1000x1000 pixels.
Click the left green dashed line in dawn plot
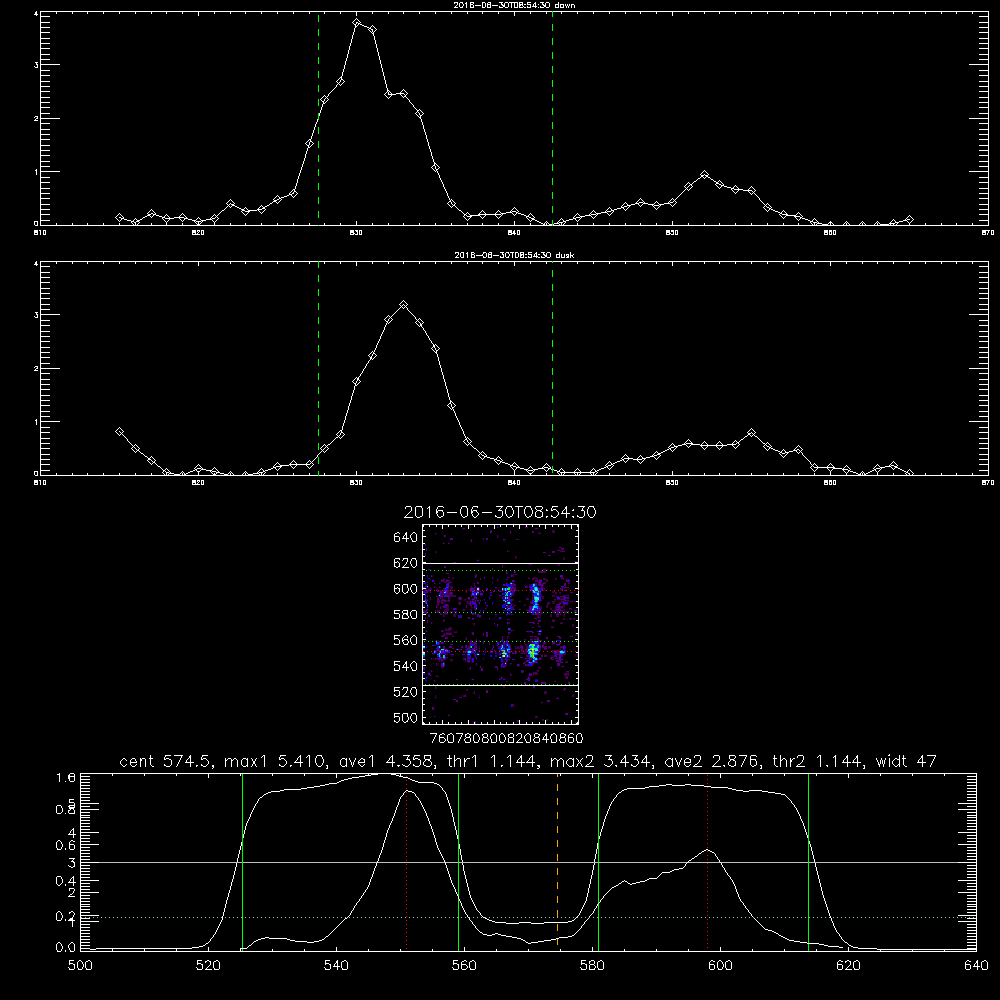pos(318,118)
